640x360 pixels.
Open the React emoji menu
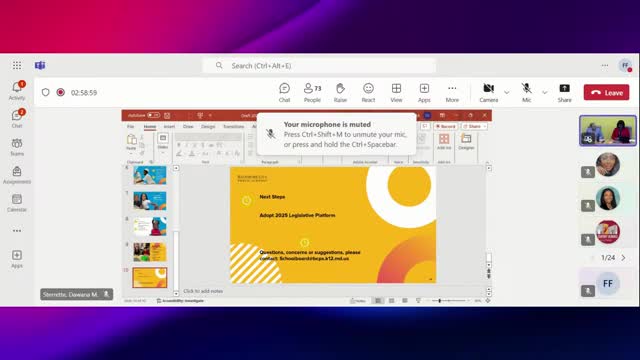coord(368,93)
